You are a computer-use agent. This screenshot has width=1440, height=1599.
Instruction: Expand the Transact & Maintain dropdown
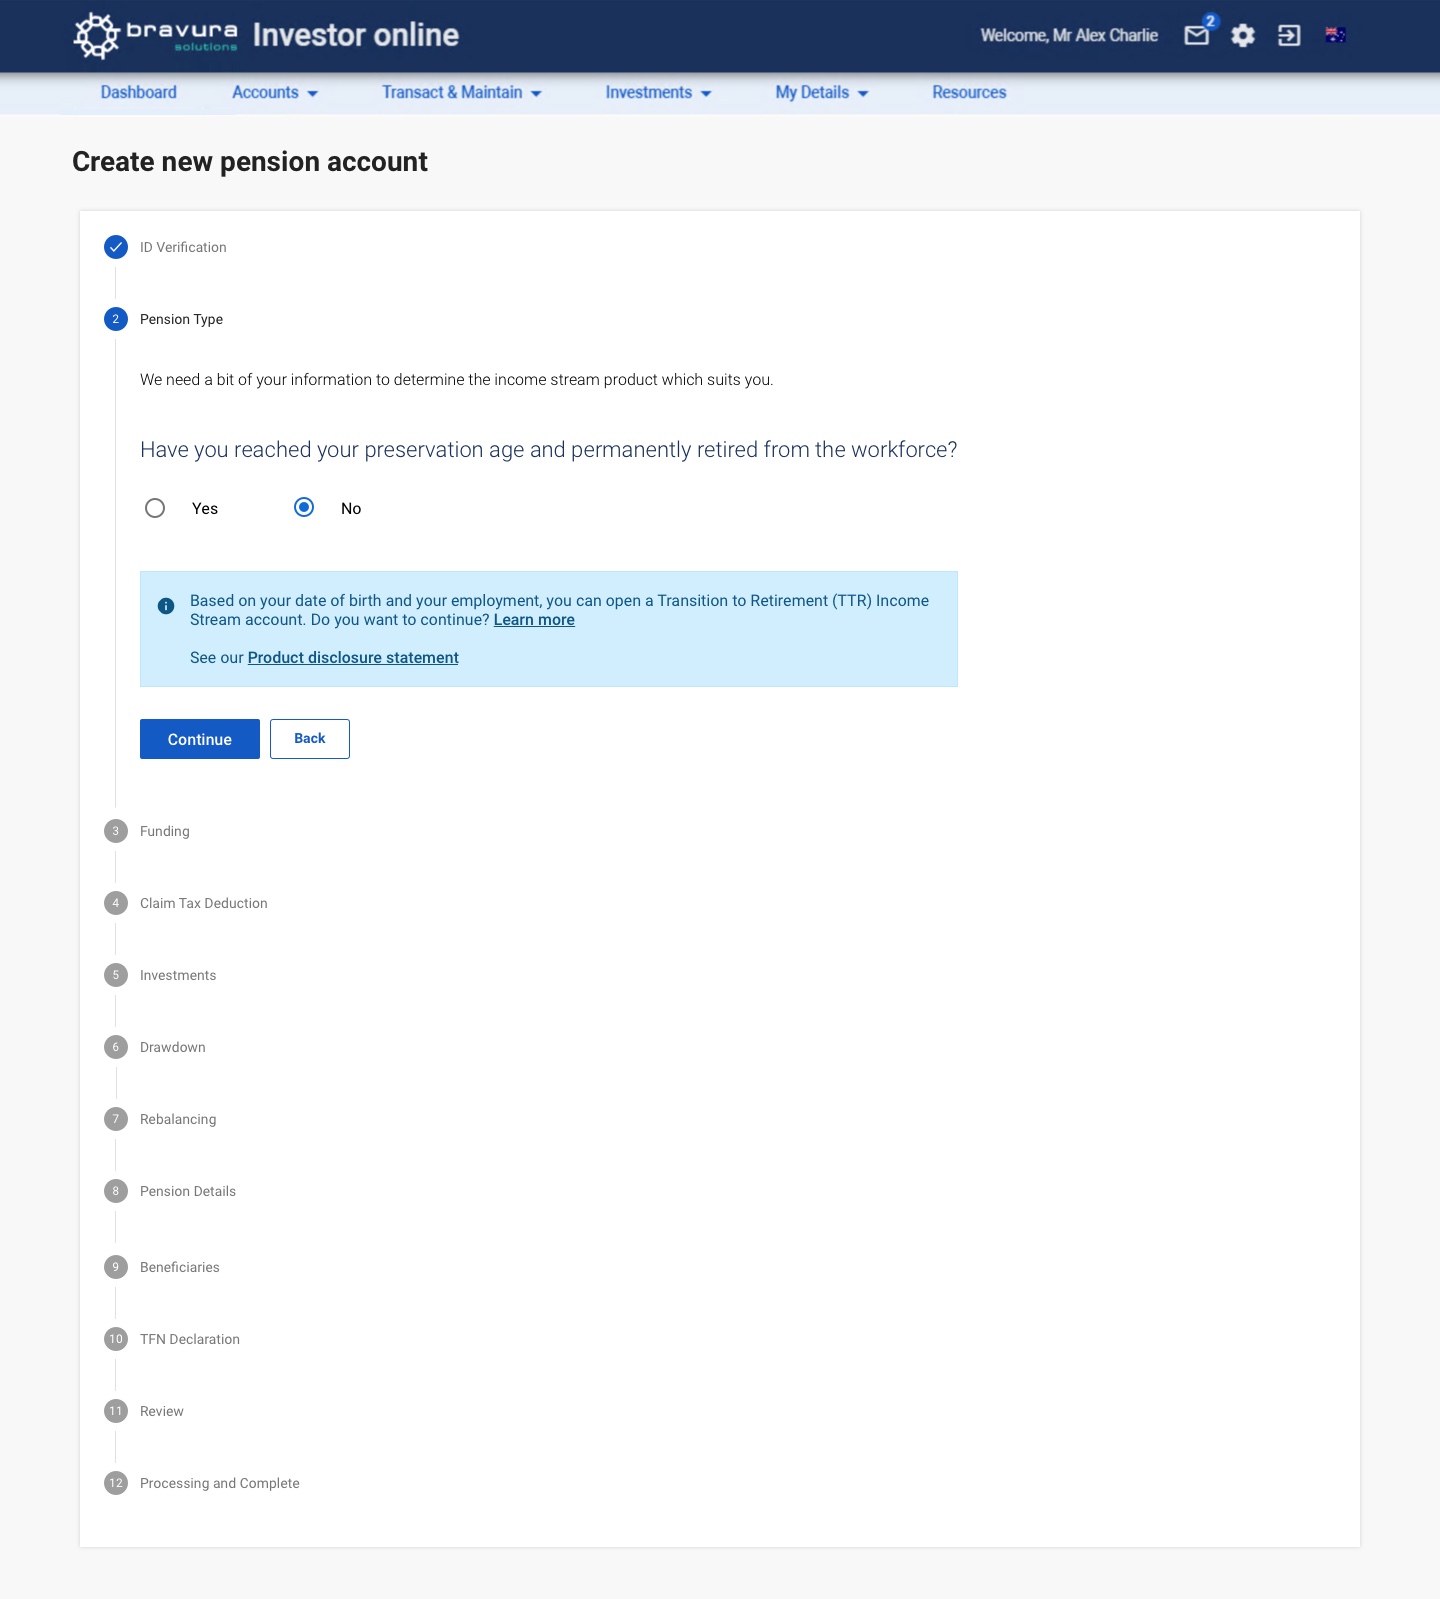[462, 92]
